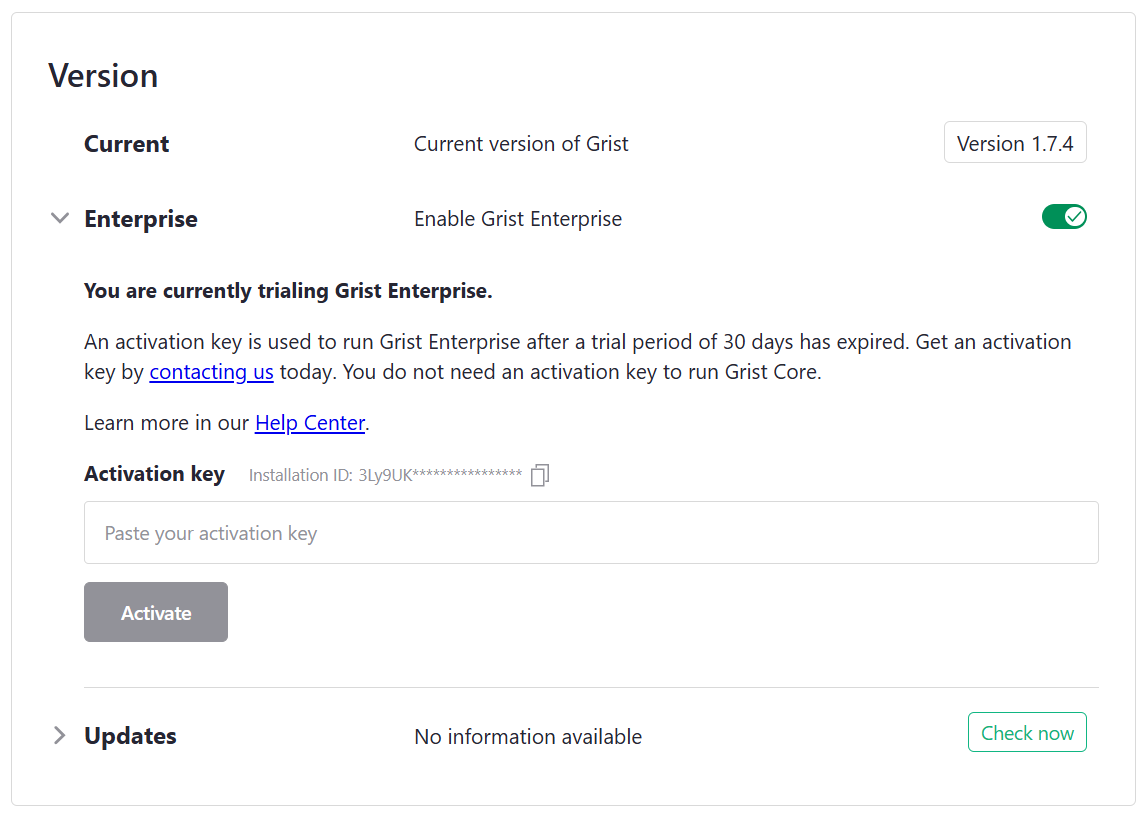Click the Current version of Grist text

[521, 144]
